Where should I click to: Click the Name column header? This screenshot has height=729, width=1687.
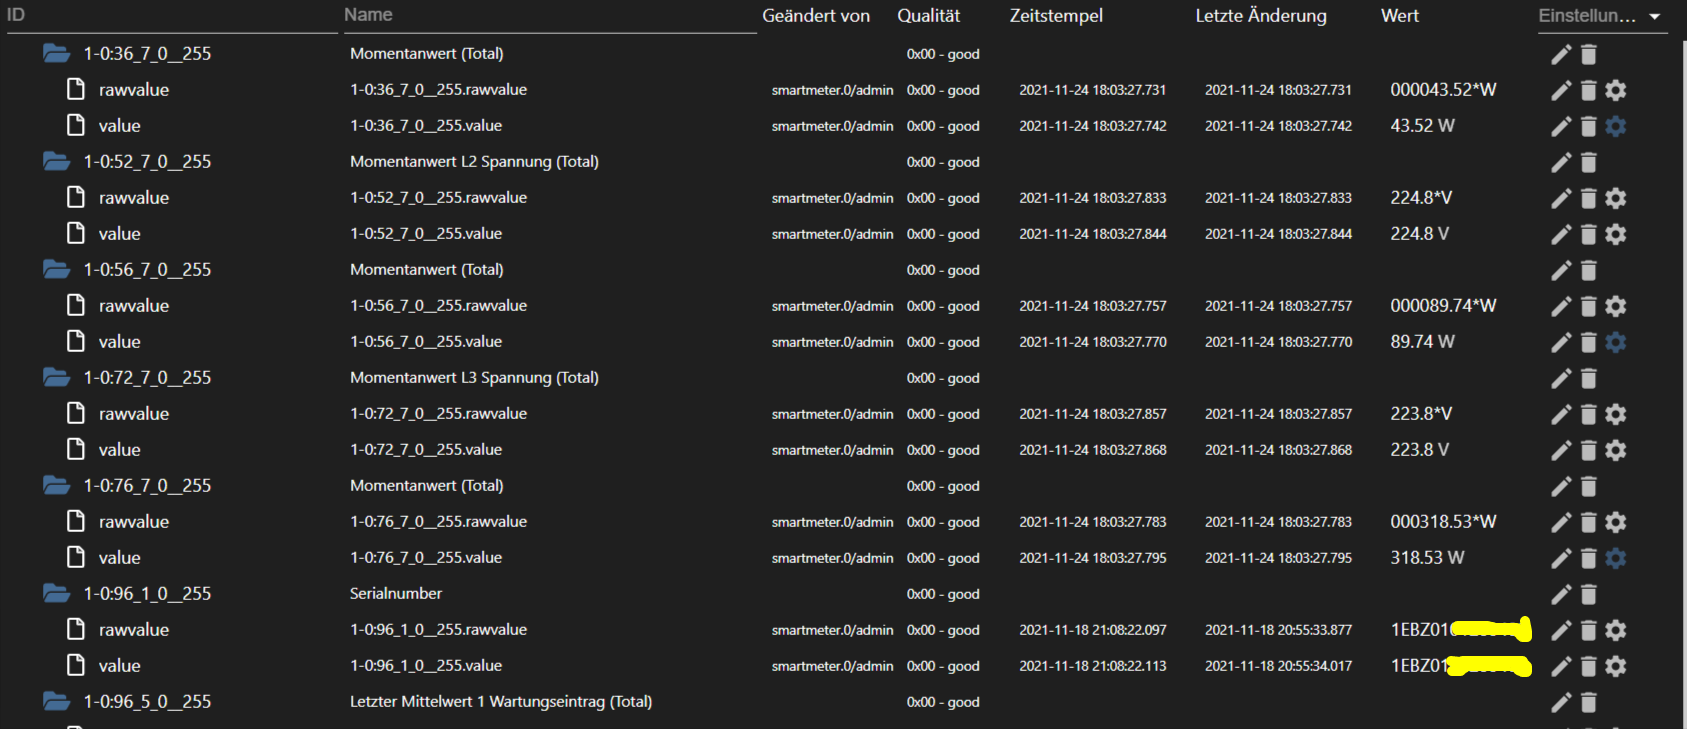click(368, 15)
